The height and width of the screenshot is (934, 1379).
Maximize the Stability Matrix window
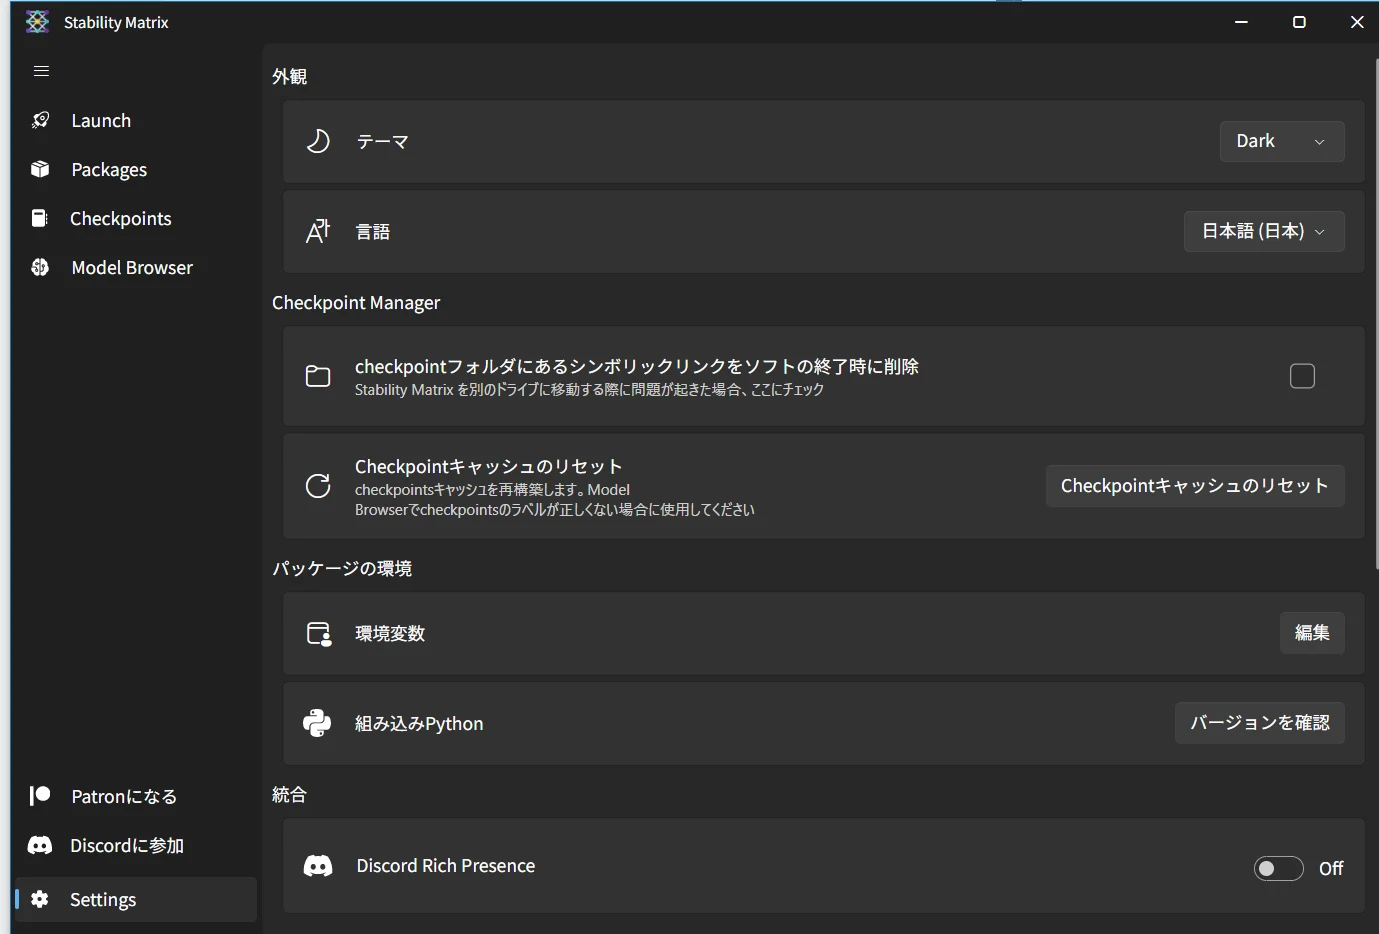tap(1299, 22)
